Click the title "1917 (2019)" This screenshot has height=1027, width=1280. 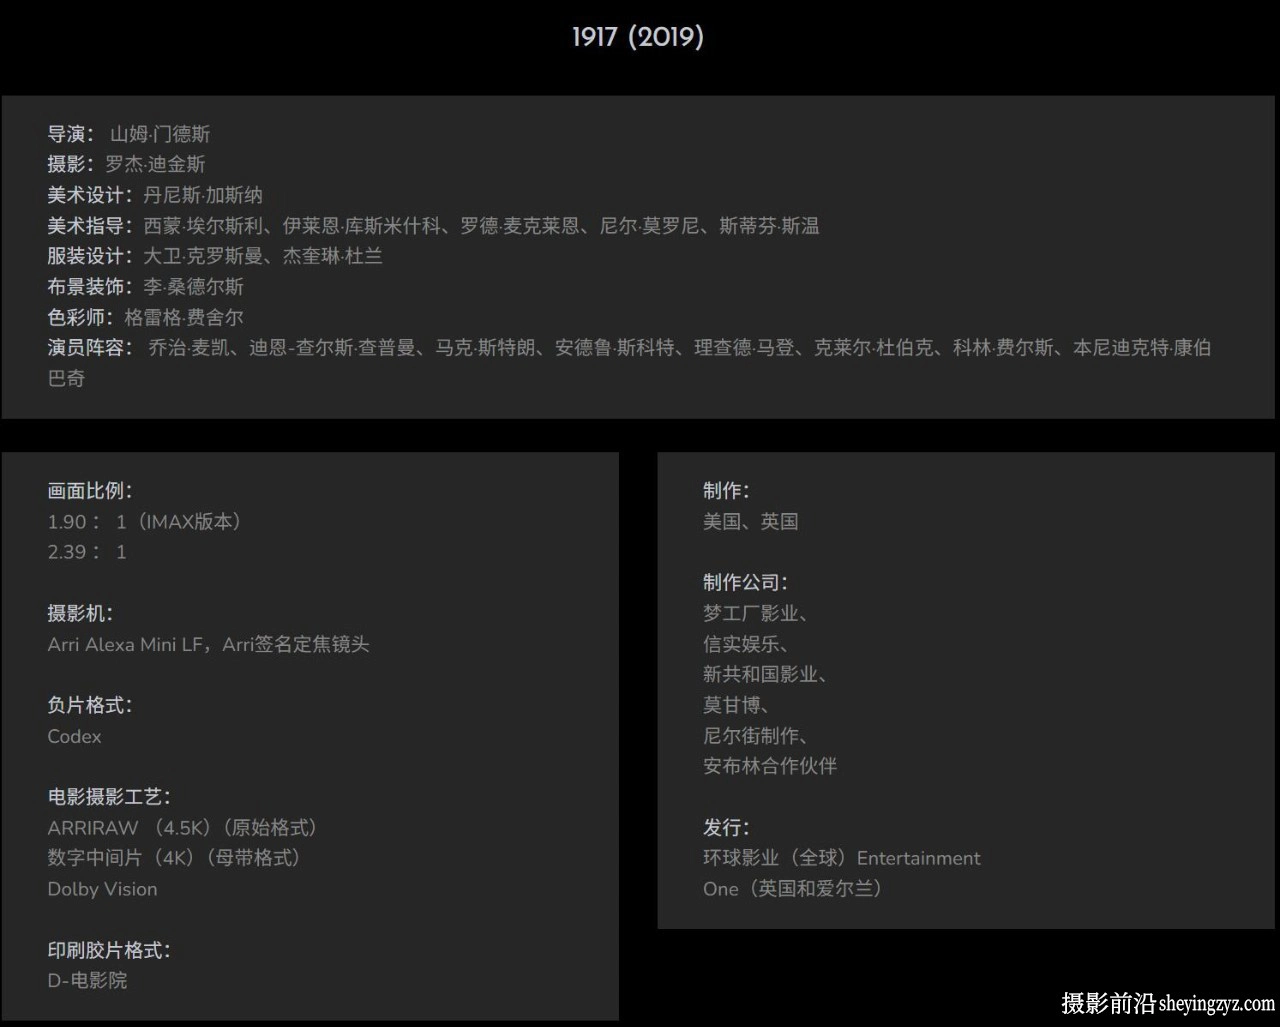click(x=638, y=37)
